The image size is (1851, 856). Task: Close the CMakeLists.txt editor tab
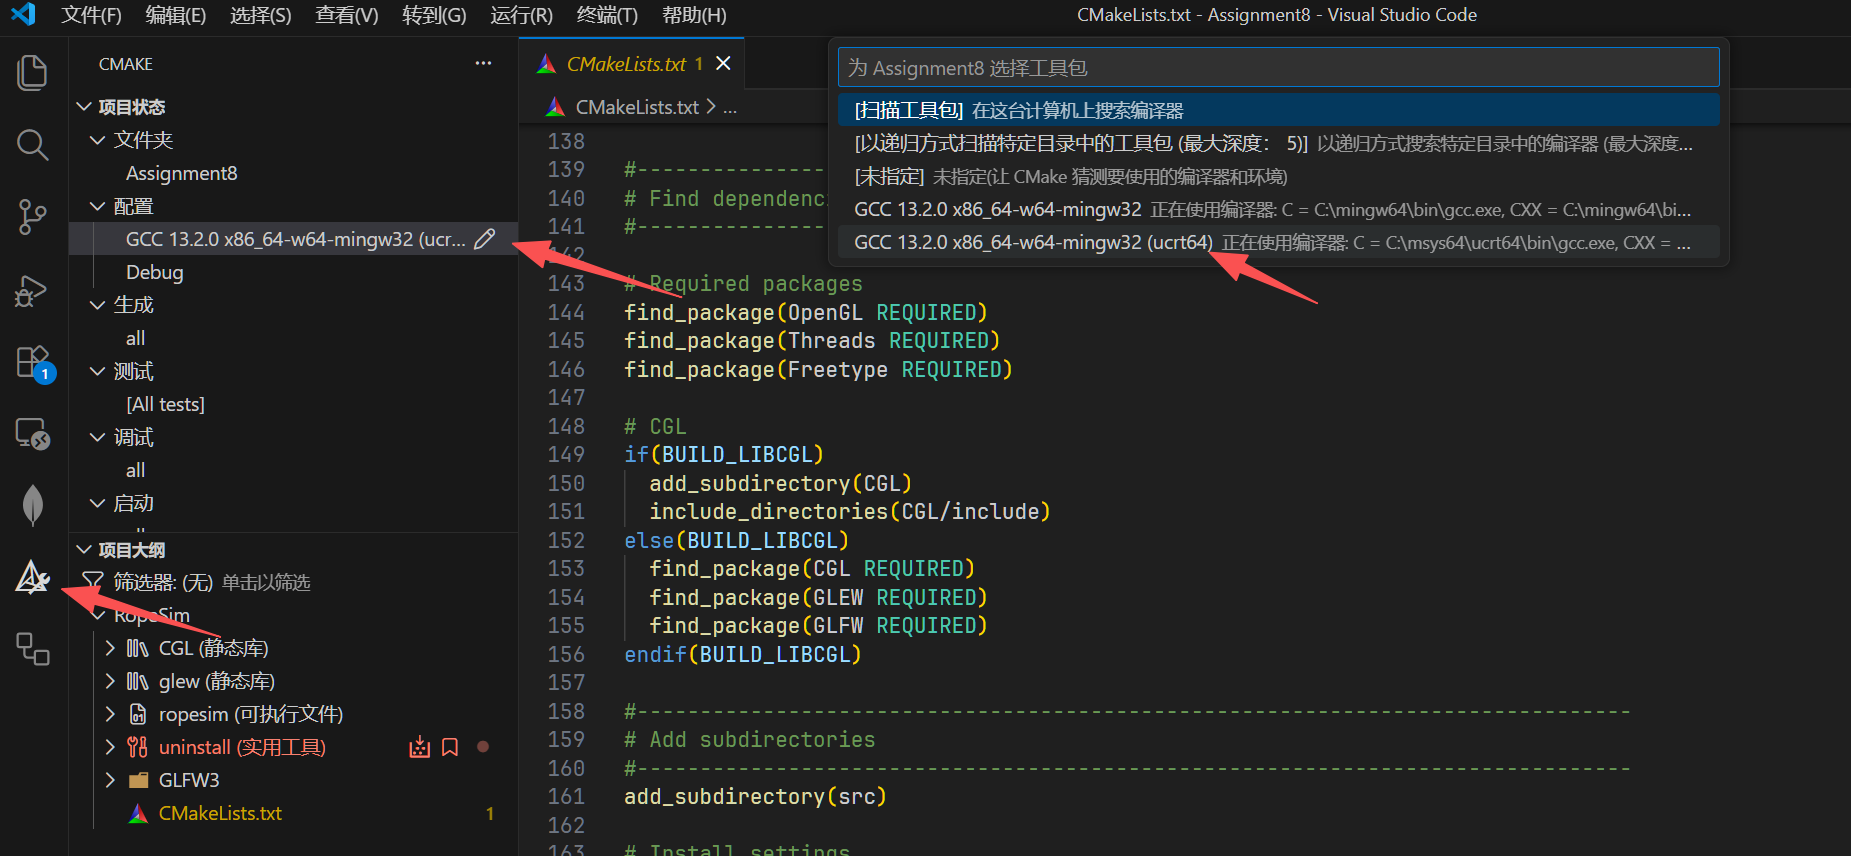(x=723, y=63)
